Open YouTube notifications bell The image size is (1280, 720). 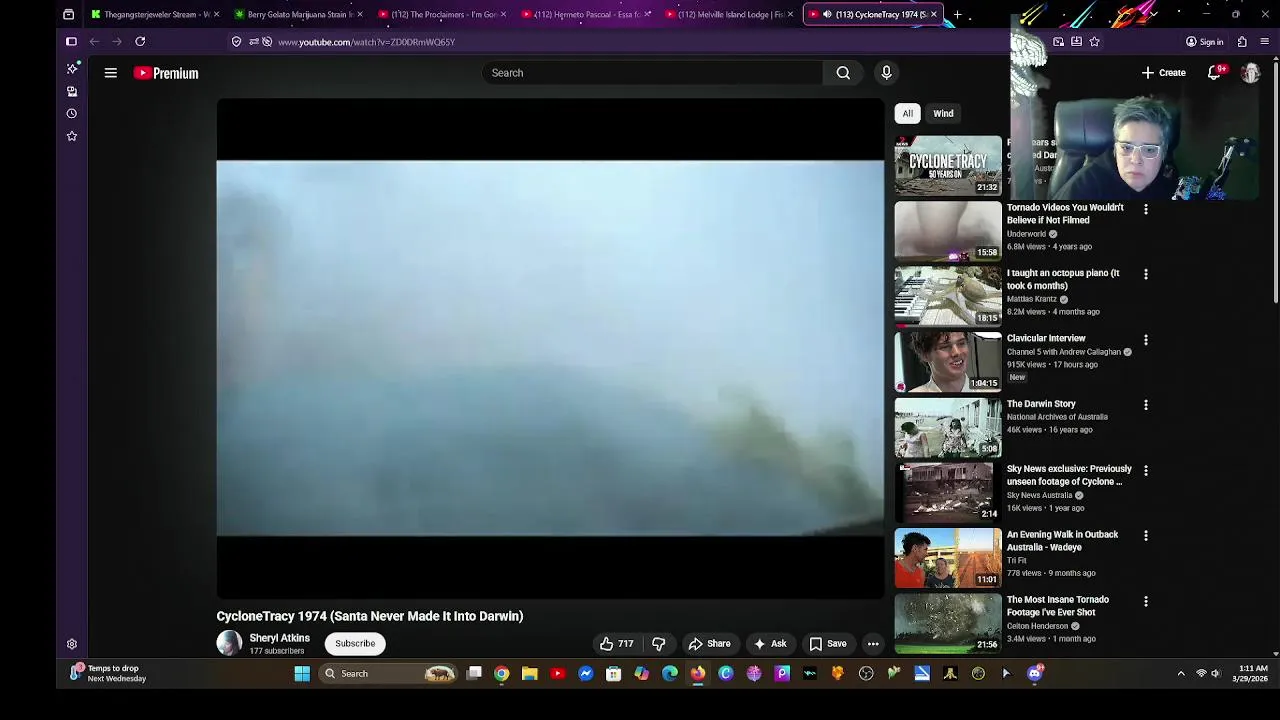[1215, 73]
